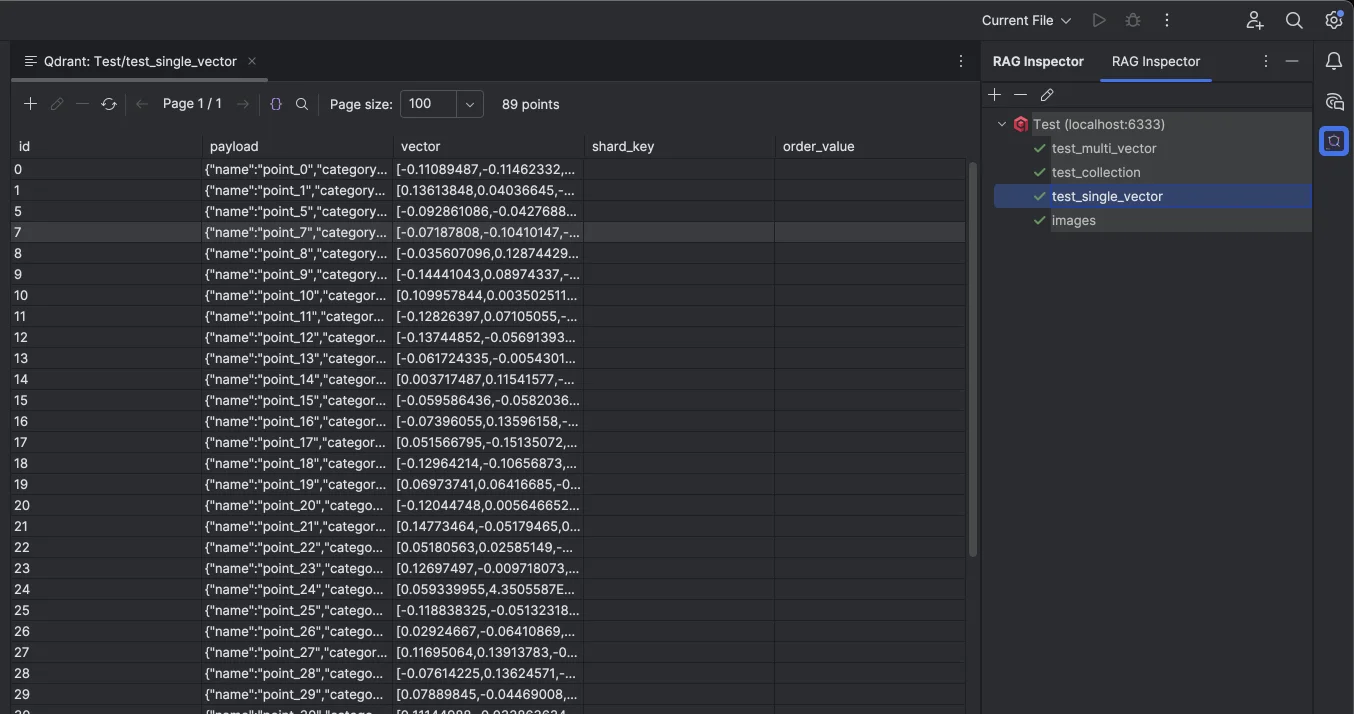Sort by payload column header
The image size is (1354, 714).
pos(297,146)
